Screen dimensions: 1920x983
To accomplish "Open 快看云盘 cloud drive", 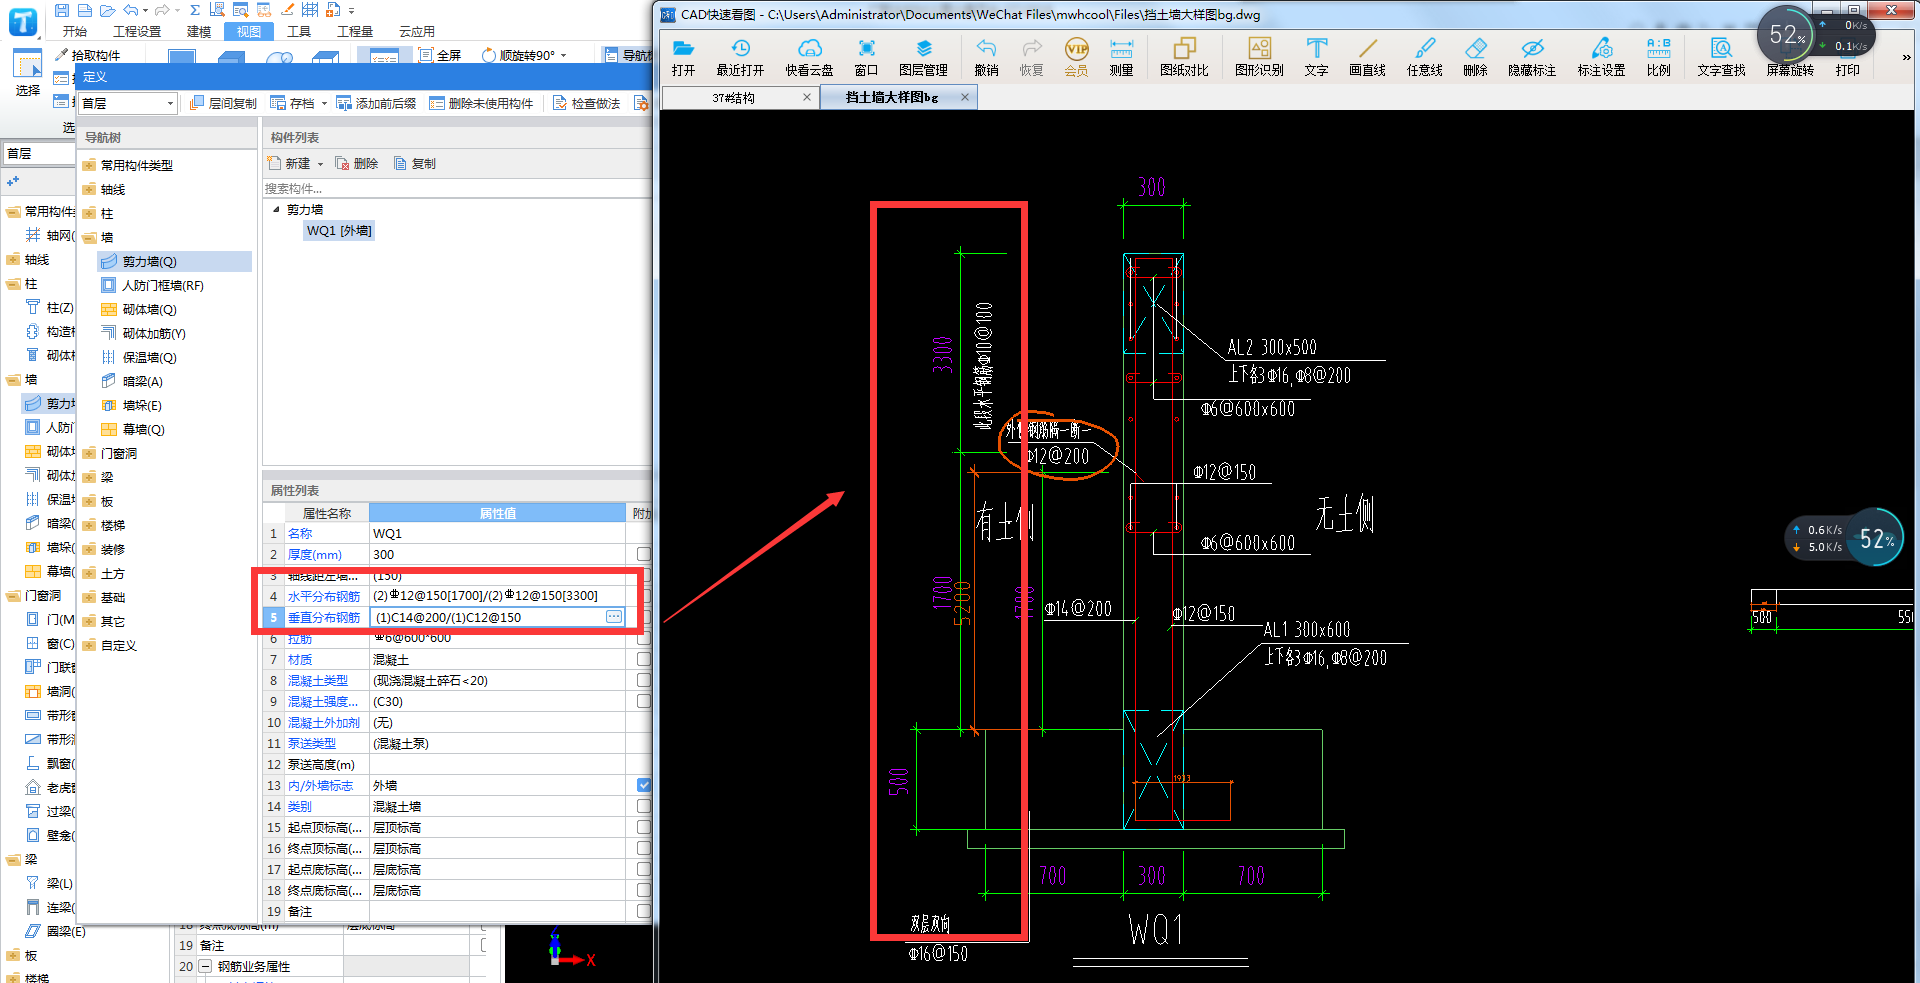I will [809, 57].
